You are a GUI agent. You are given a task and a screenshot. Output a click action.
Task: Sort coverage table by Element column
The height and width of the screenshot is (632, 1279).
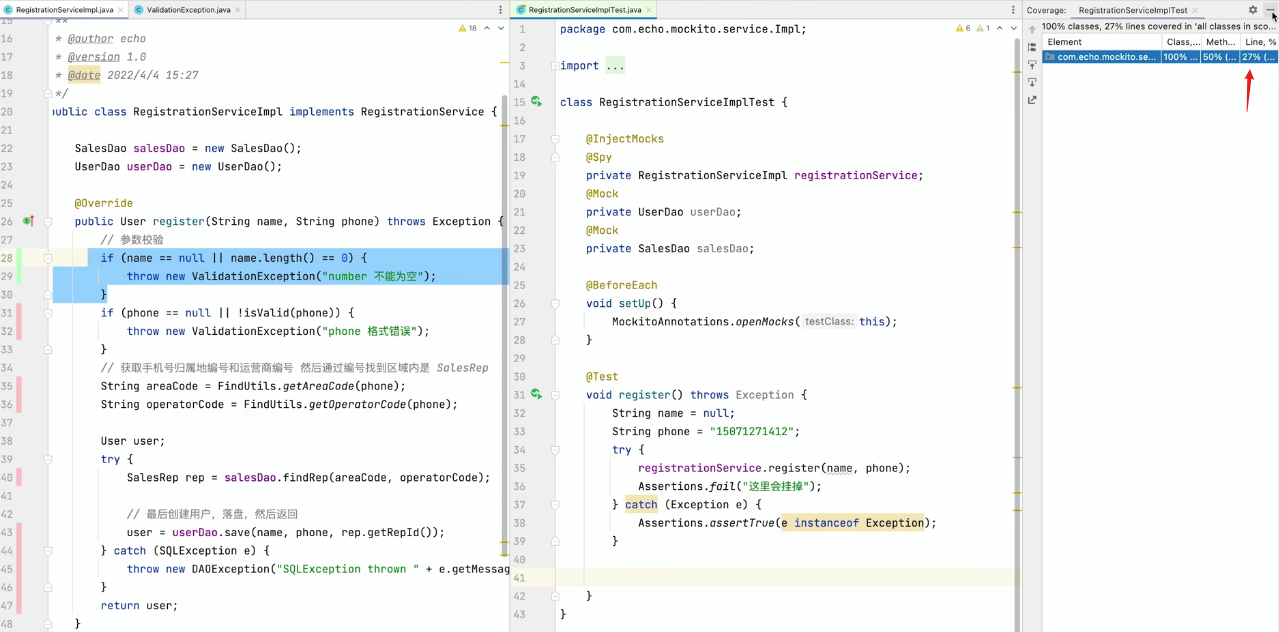point(1102,42)
